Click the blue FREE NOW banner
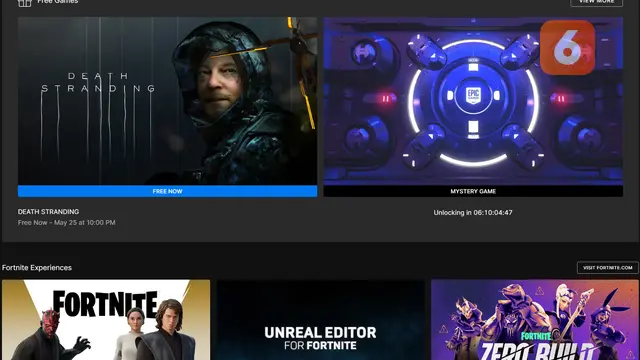Screen dimensions: 640x360 (167, 191)
